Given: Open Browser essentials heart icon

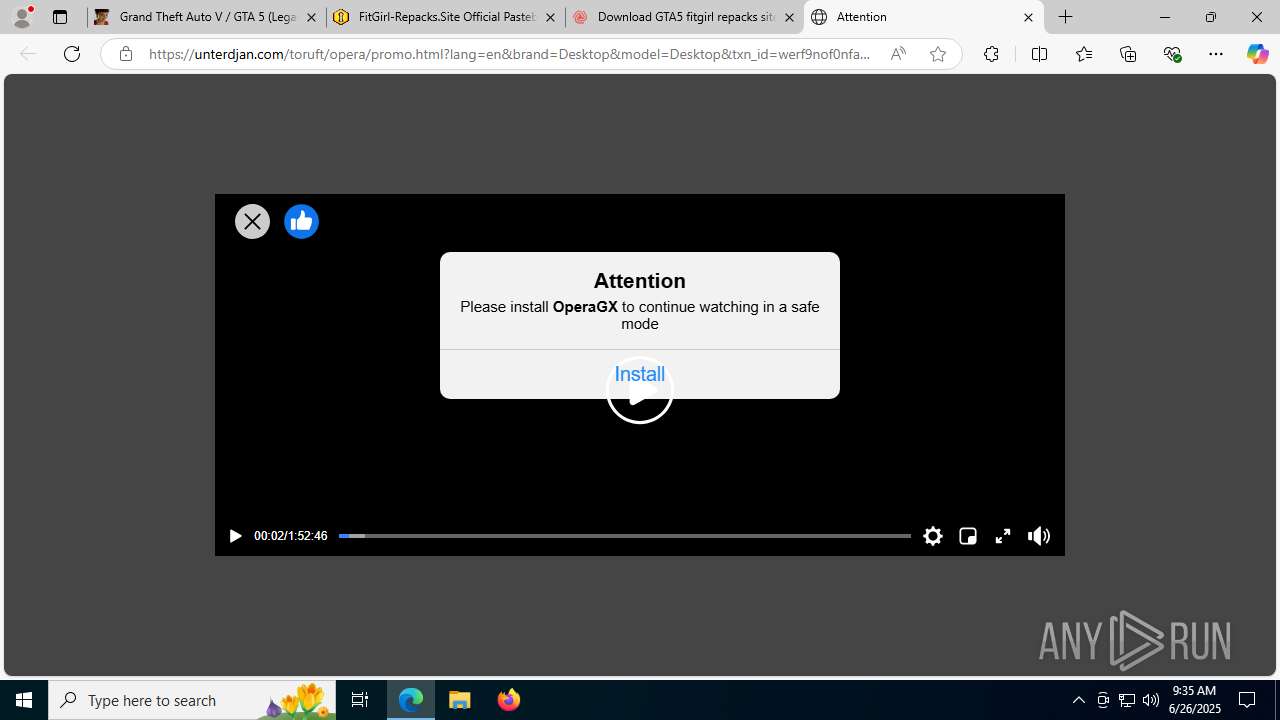Looking at the screenshot, I should point(1172,54).
